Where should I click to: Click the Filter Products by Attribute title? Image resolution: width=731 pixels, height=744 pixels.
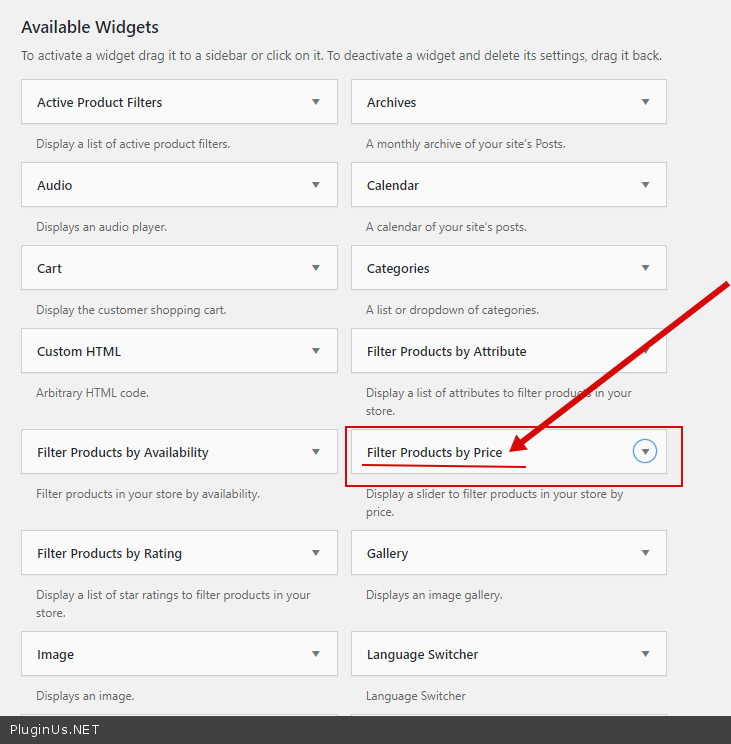[x=446, y=352]
